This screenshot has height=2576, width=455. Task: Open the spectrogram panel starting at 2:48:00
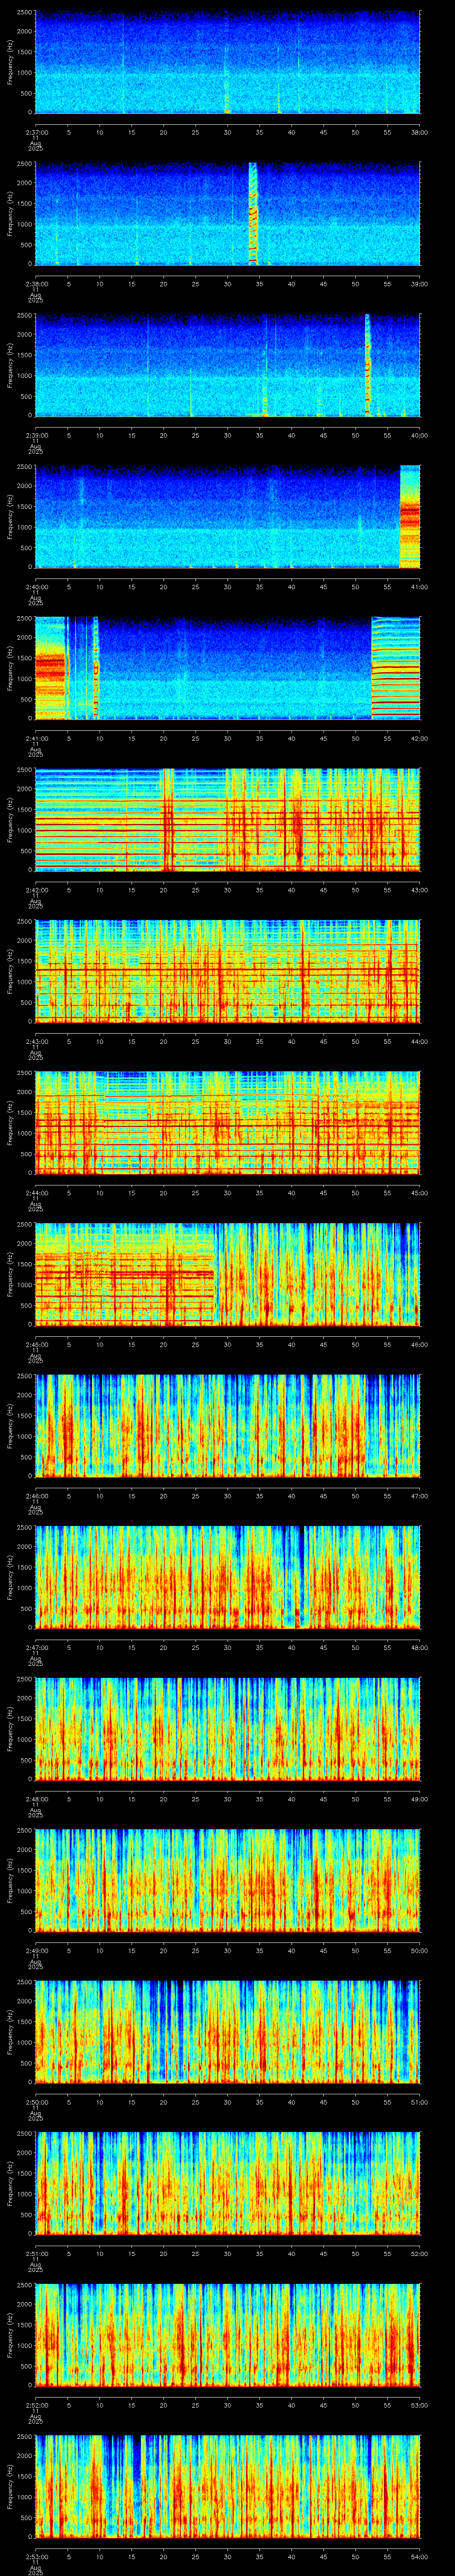(x=228, y=1729)
